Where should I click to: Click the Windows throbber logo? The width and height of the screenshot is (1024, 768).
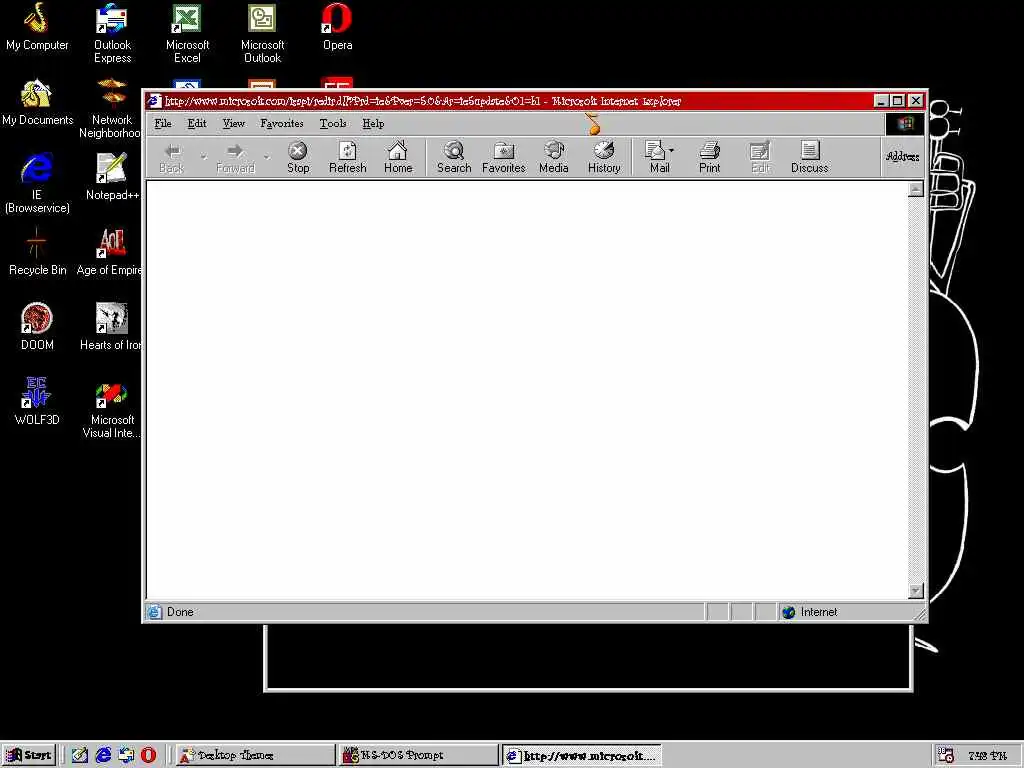904,124
